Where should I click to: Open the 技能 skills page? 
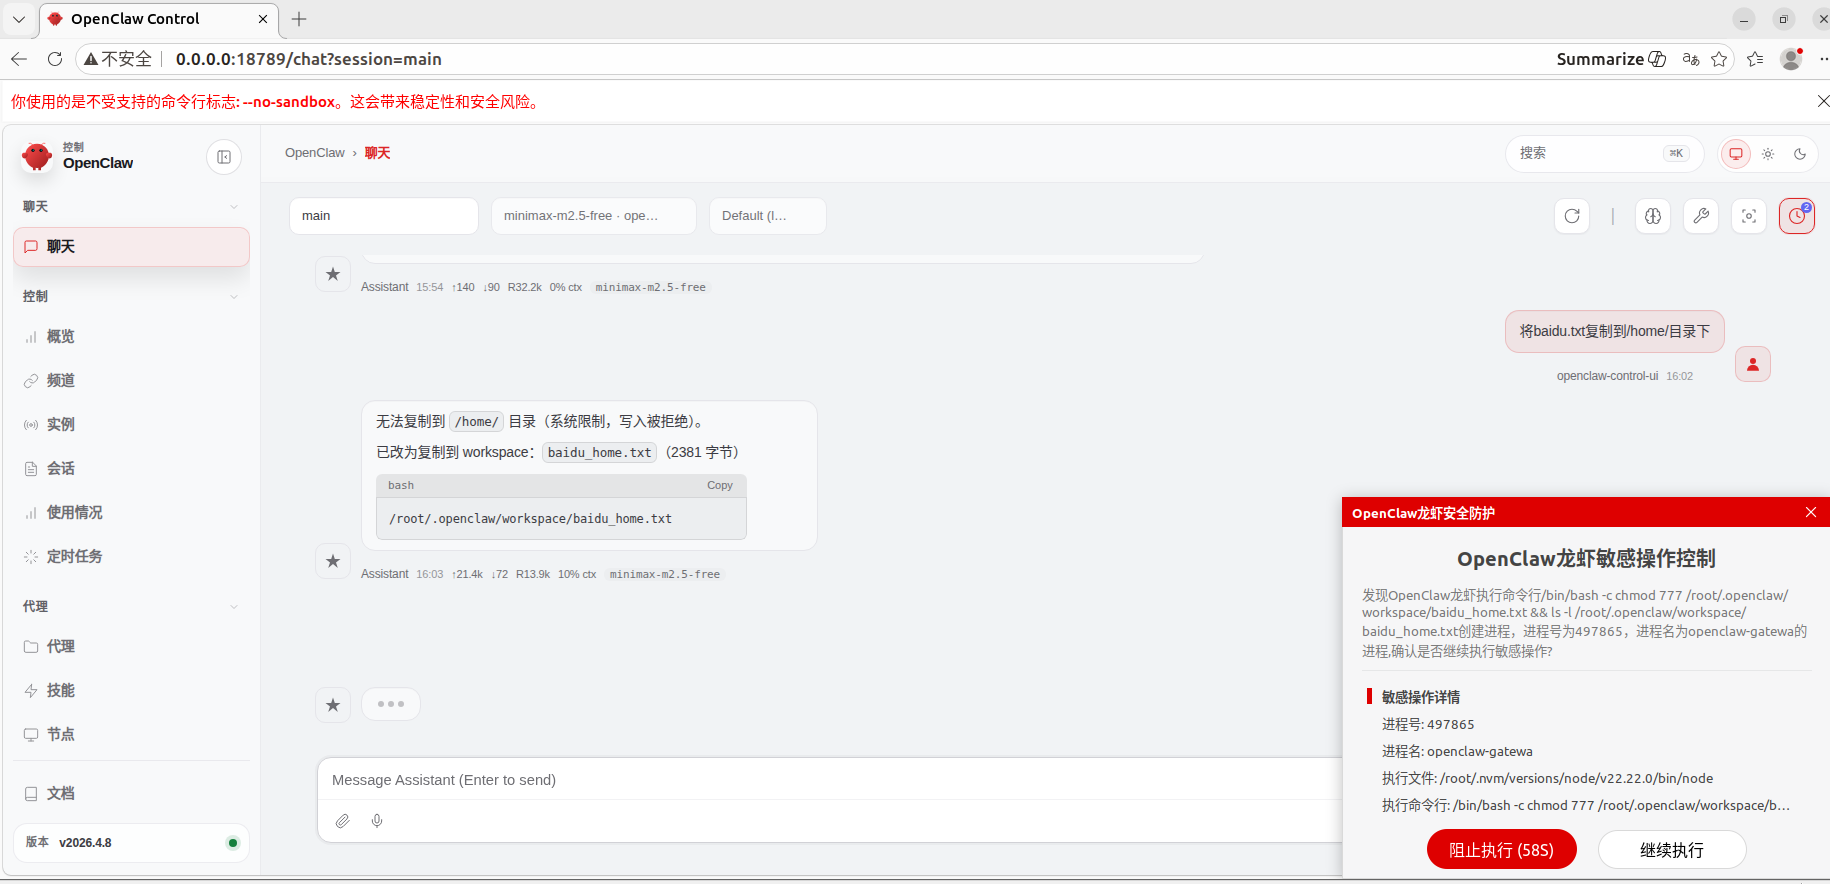(131, 691)
